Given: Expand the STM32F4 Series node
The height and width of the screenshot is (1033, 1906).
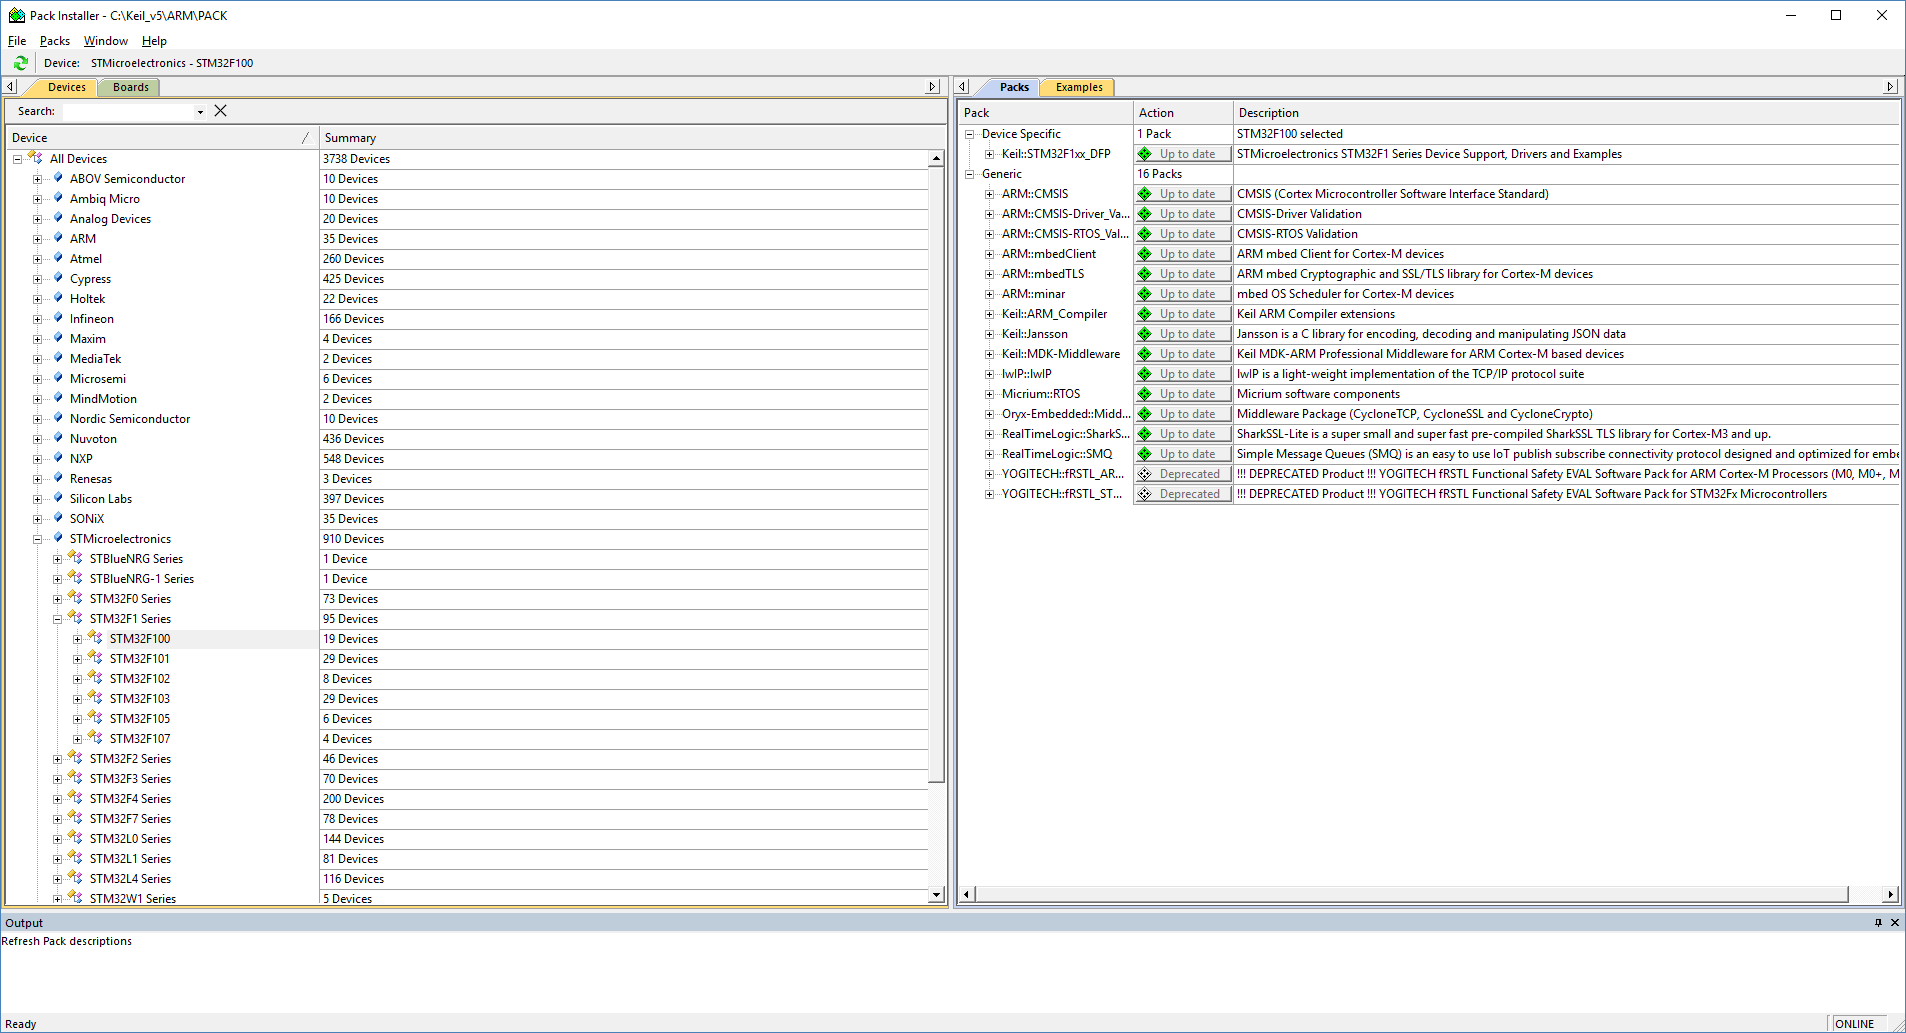Looking at the screenshot, I should (x=58, y=799).
